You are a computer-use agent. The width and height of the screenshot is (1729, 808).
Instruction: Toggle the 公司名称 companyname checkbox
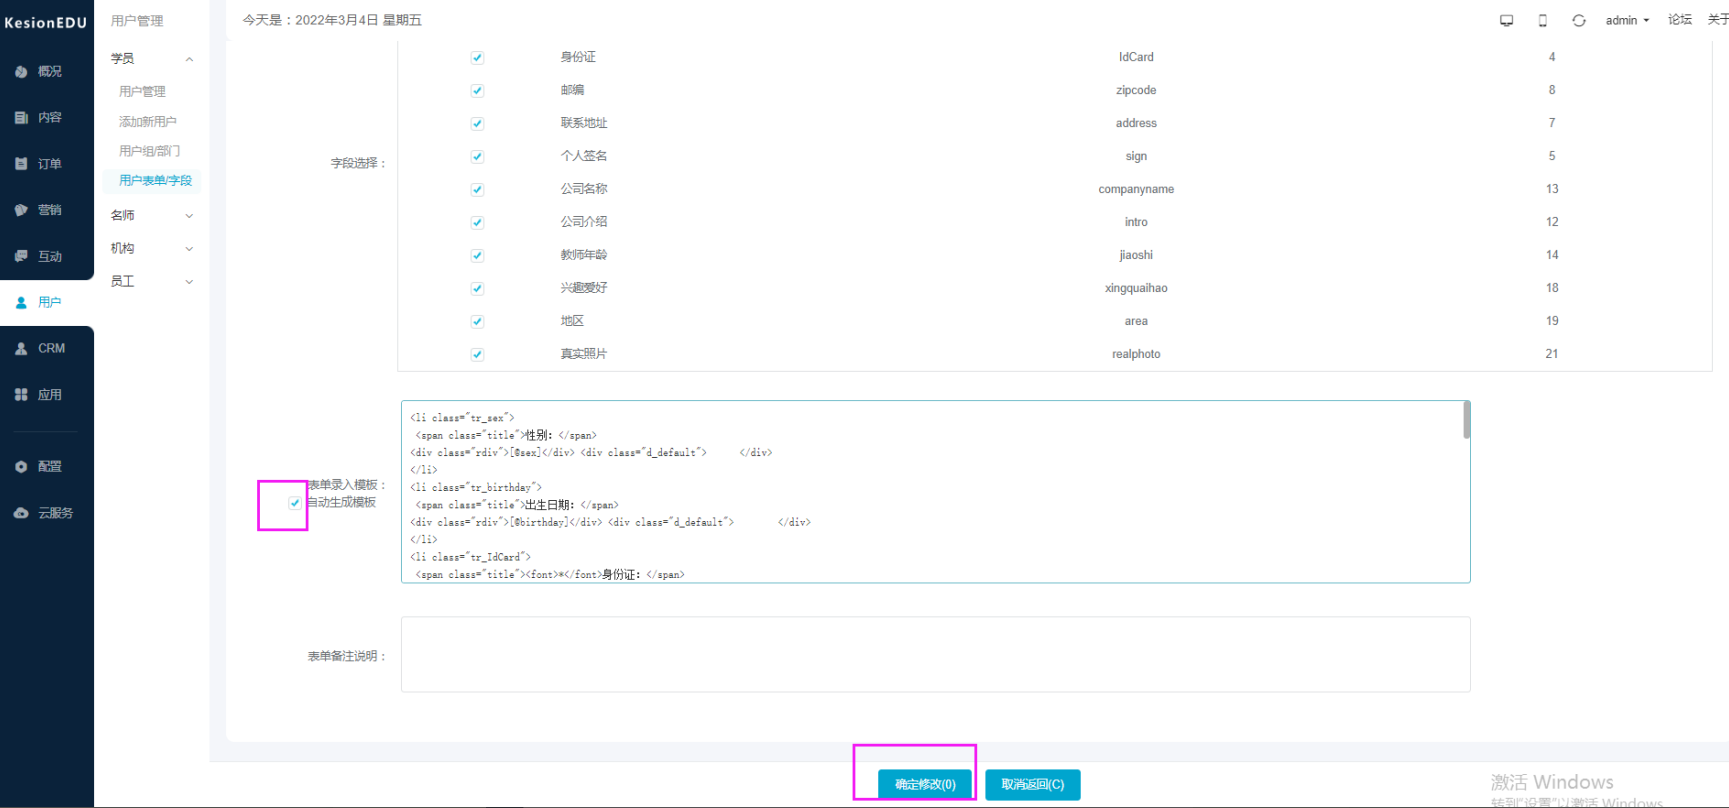pyautogui.click(x=477, y=190)
